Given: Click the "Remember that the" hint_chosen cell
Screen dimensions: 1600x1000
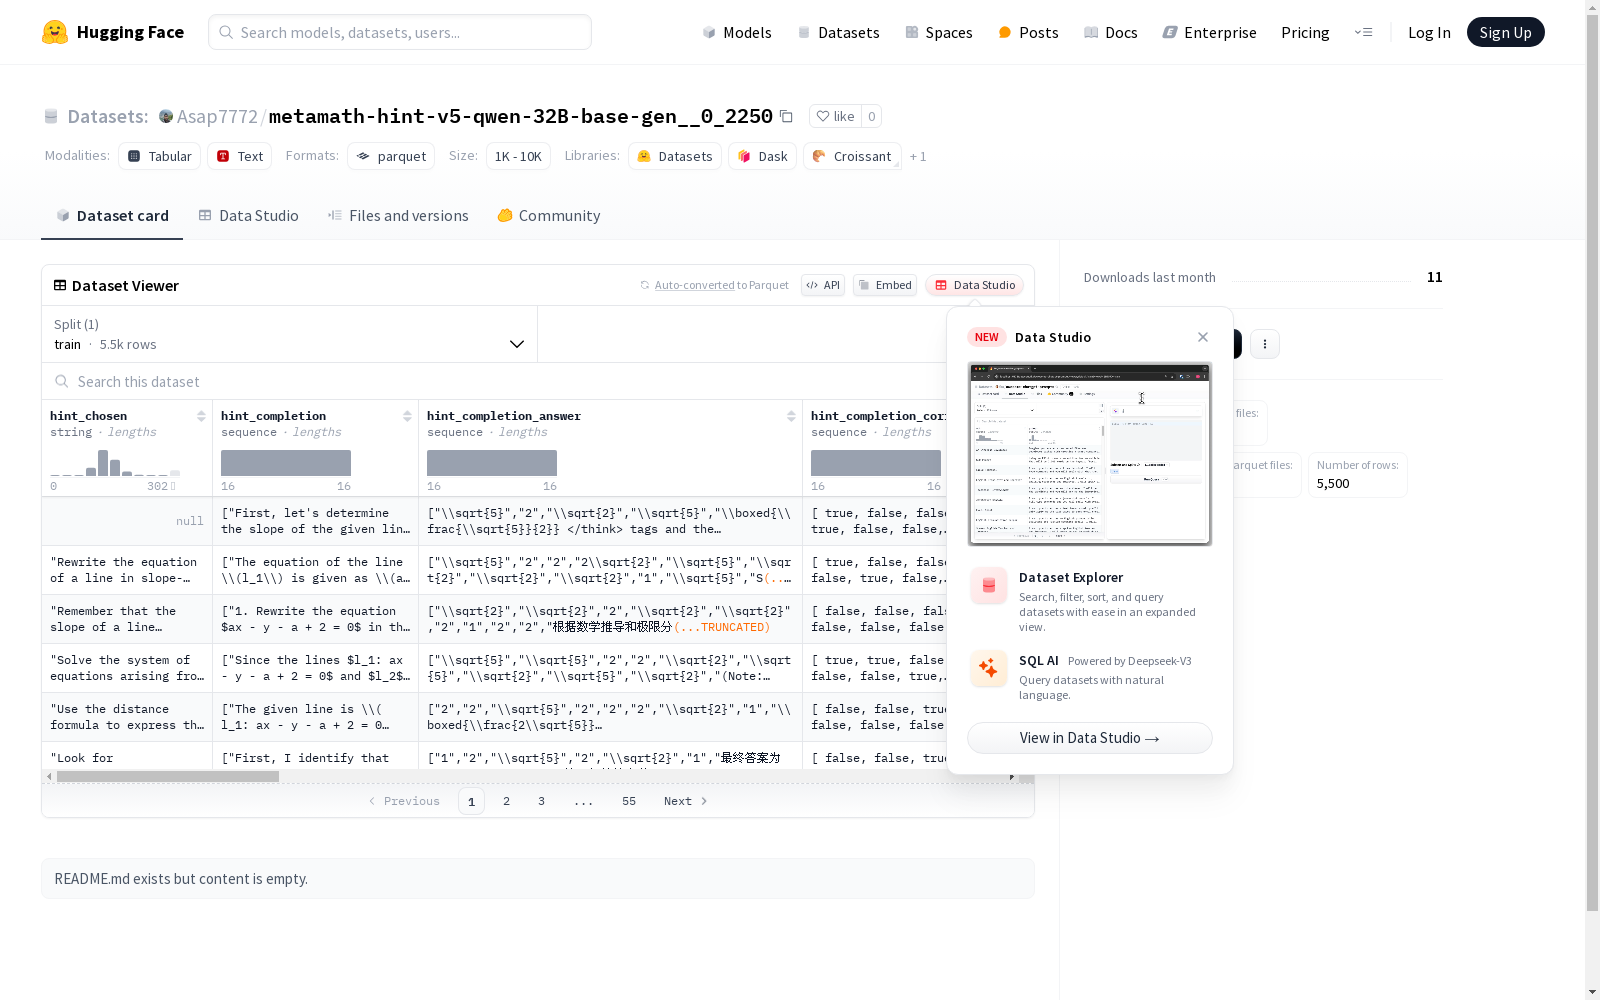Looking at the screenshot, I should point(127,619).
